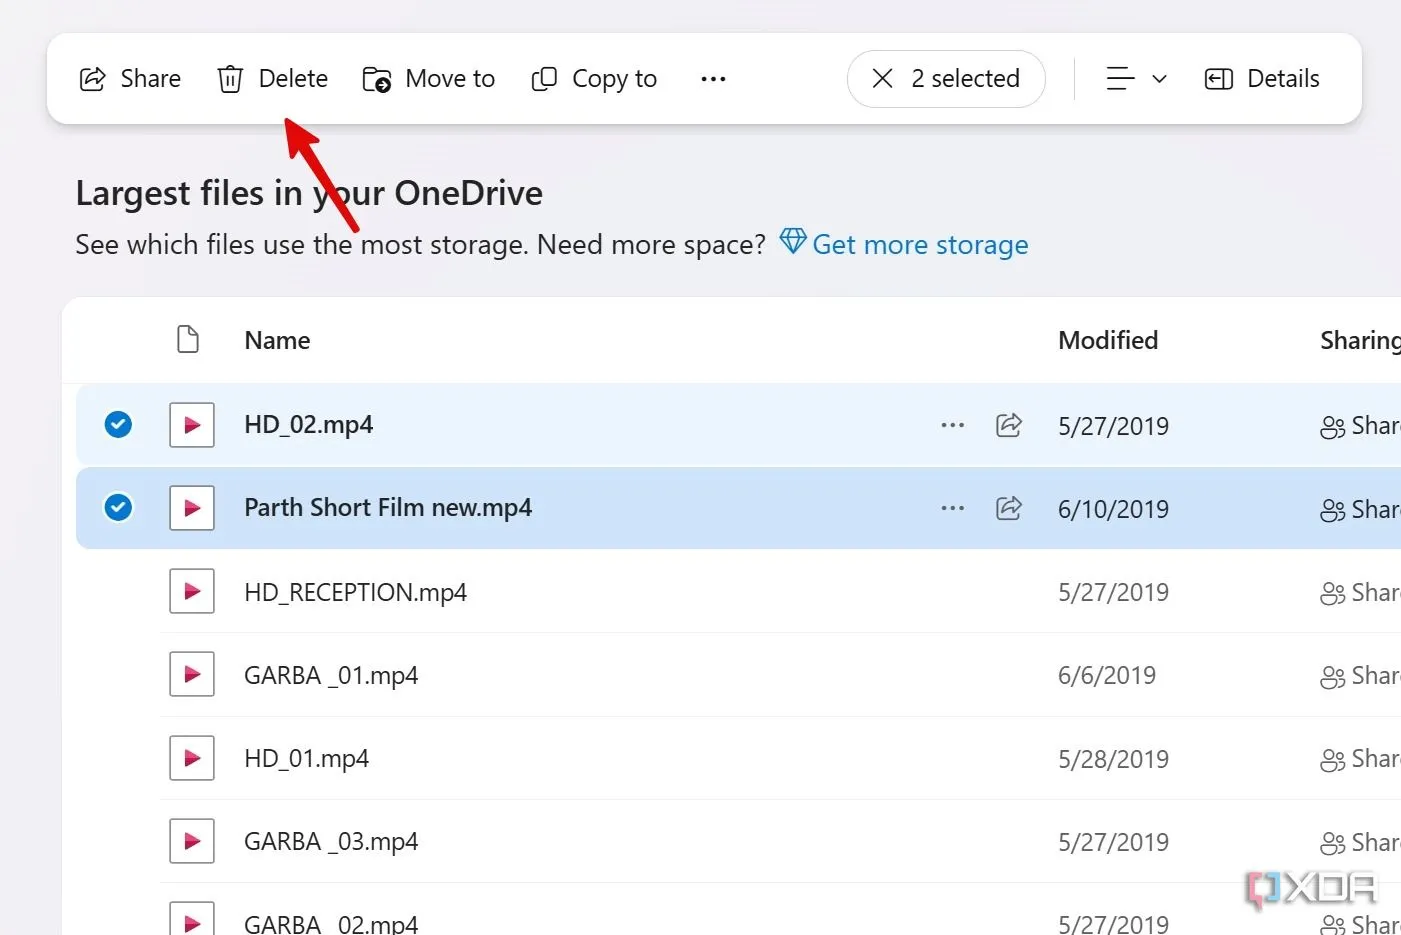Share HD_02.mp4 using row share icon

coord(1009,425)
